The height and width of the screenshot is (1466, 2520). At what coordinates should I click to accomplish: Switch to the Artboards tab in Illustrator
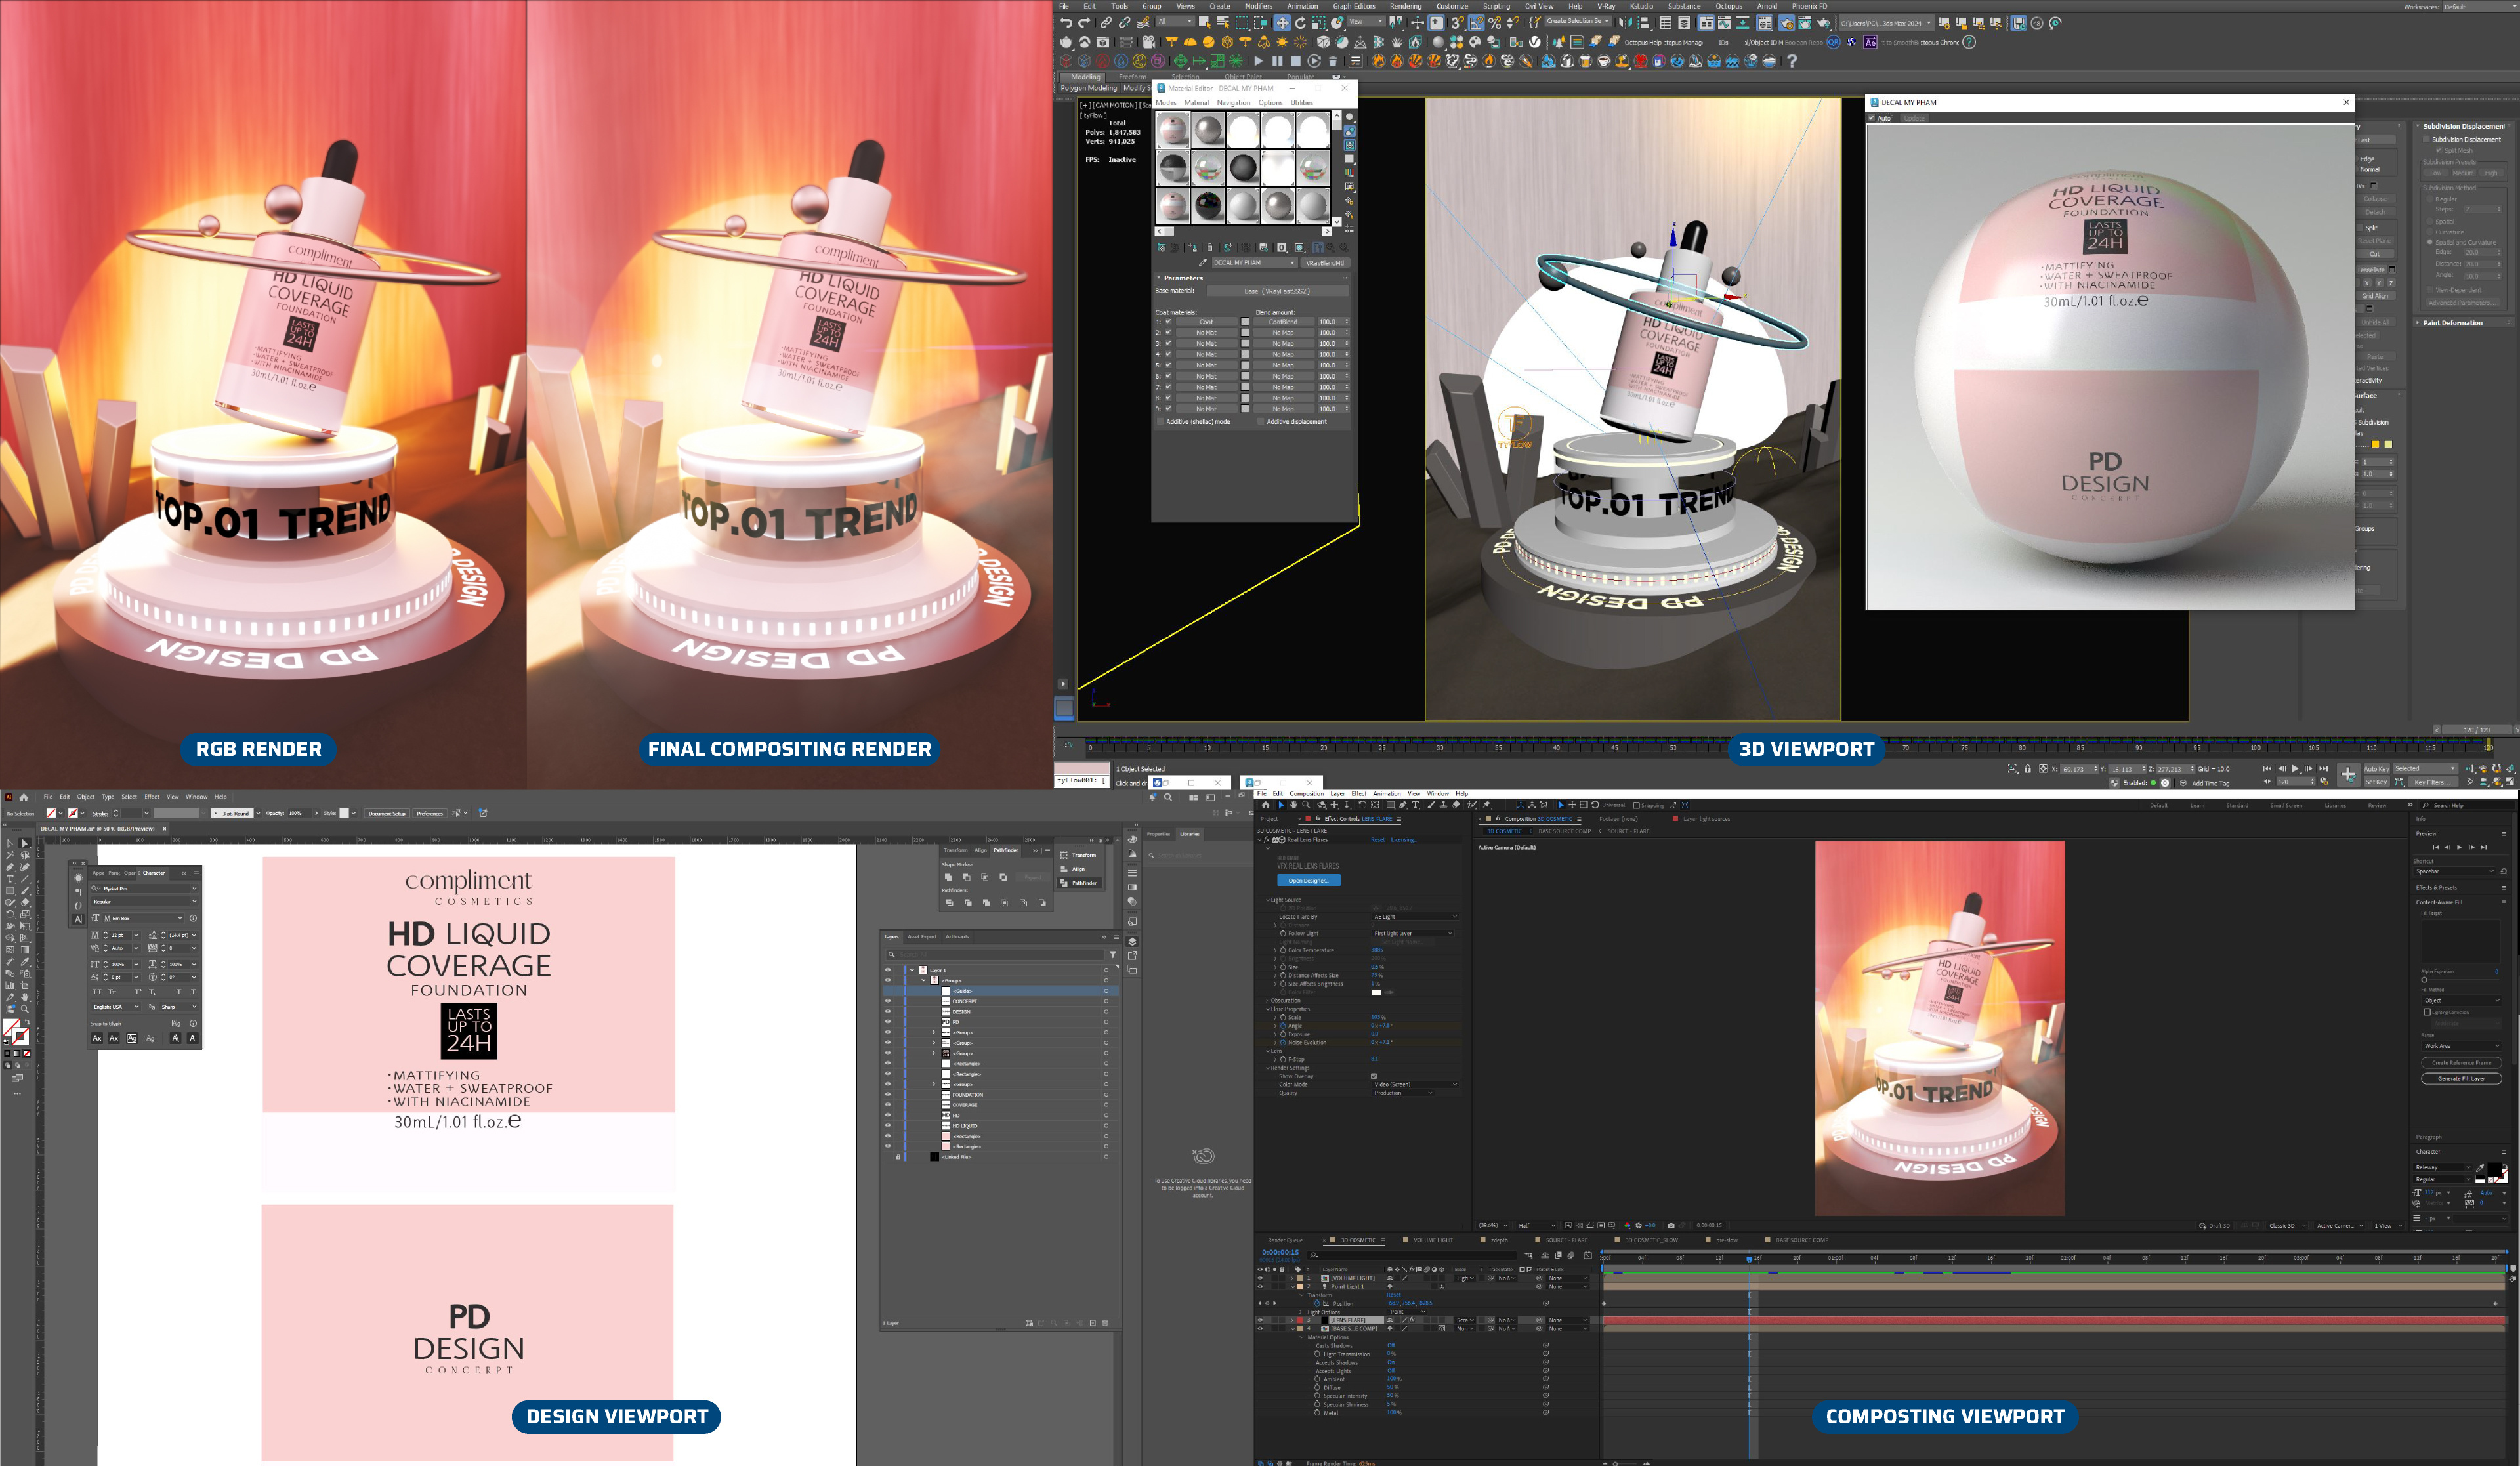(x=957, y=937)
